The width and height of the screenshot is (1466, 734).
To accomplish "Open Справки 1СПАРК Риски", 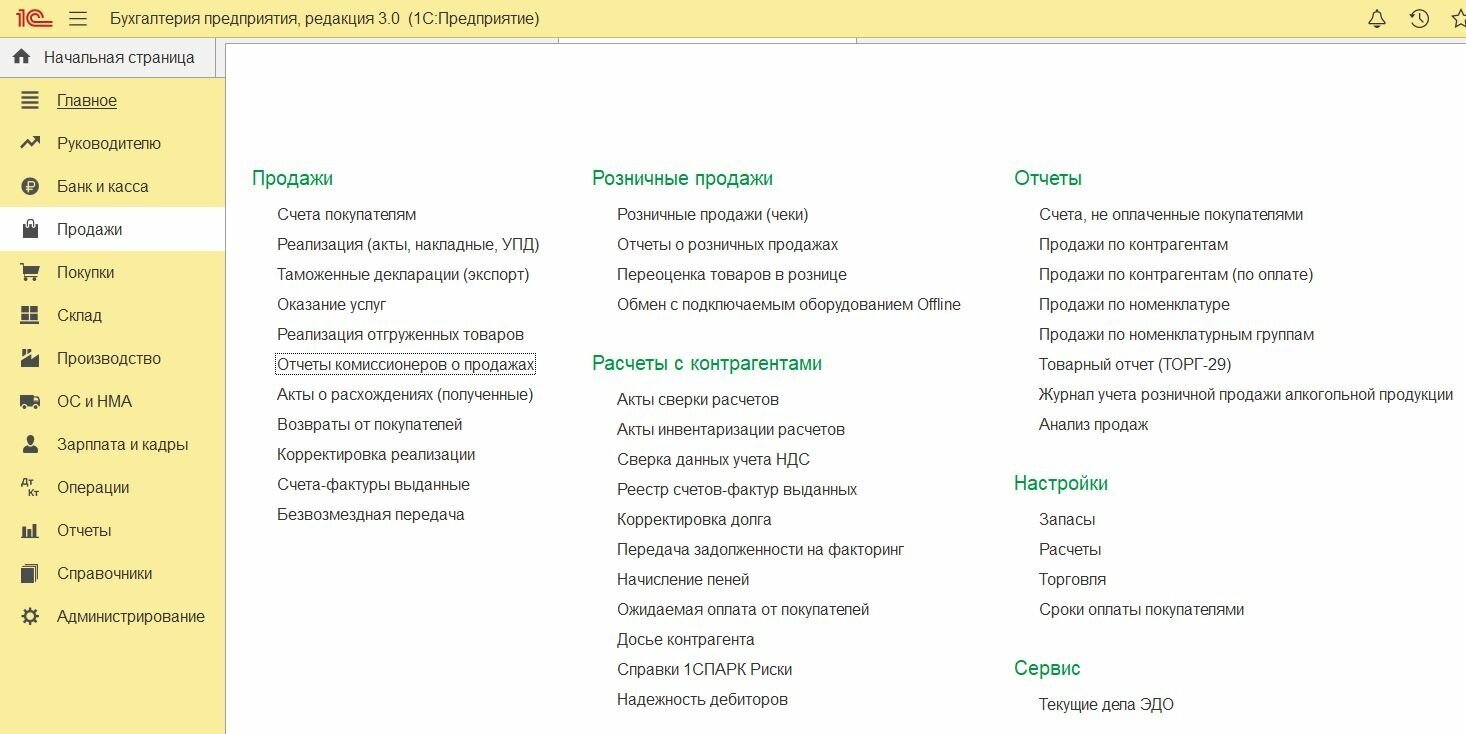I will coord(705,669).
